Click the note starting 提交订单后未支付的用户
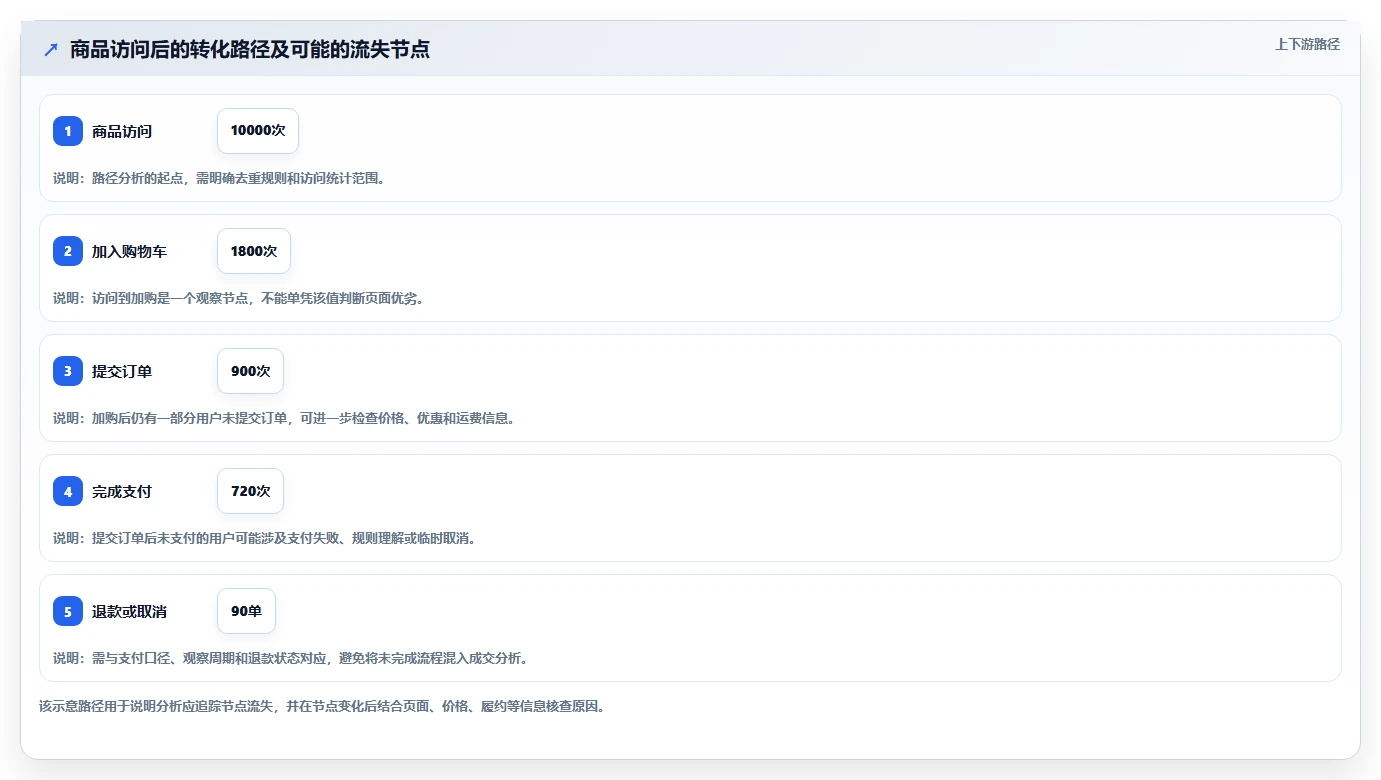The height and width of the screenshot is (780, 1381). (x=265, y=538)
